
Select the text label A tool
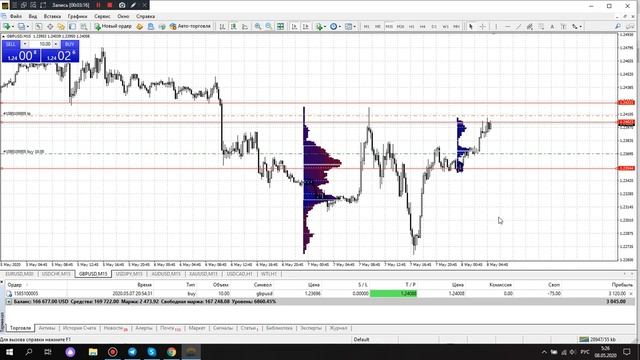tap(552, 27)
